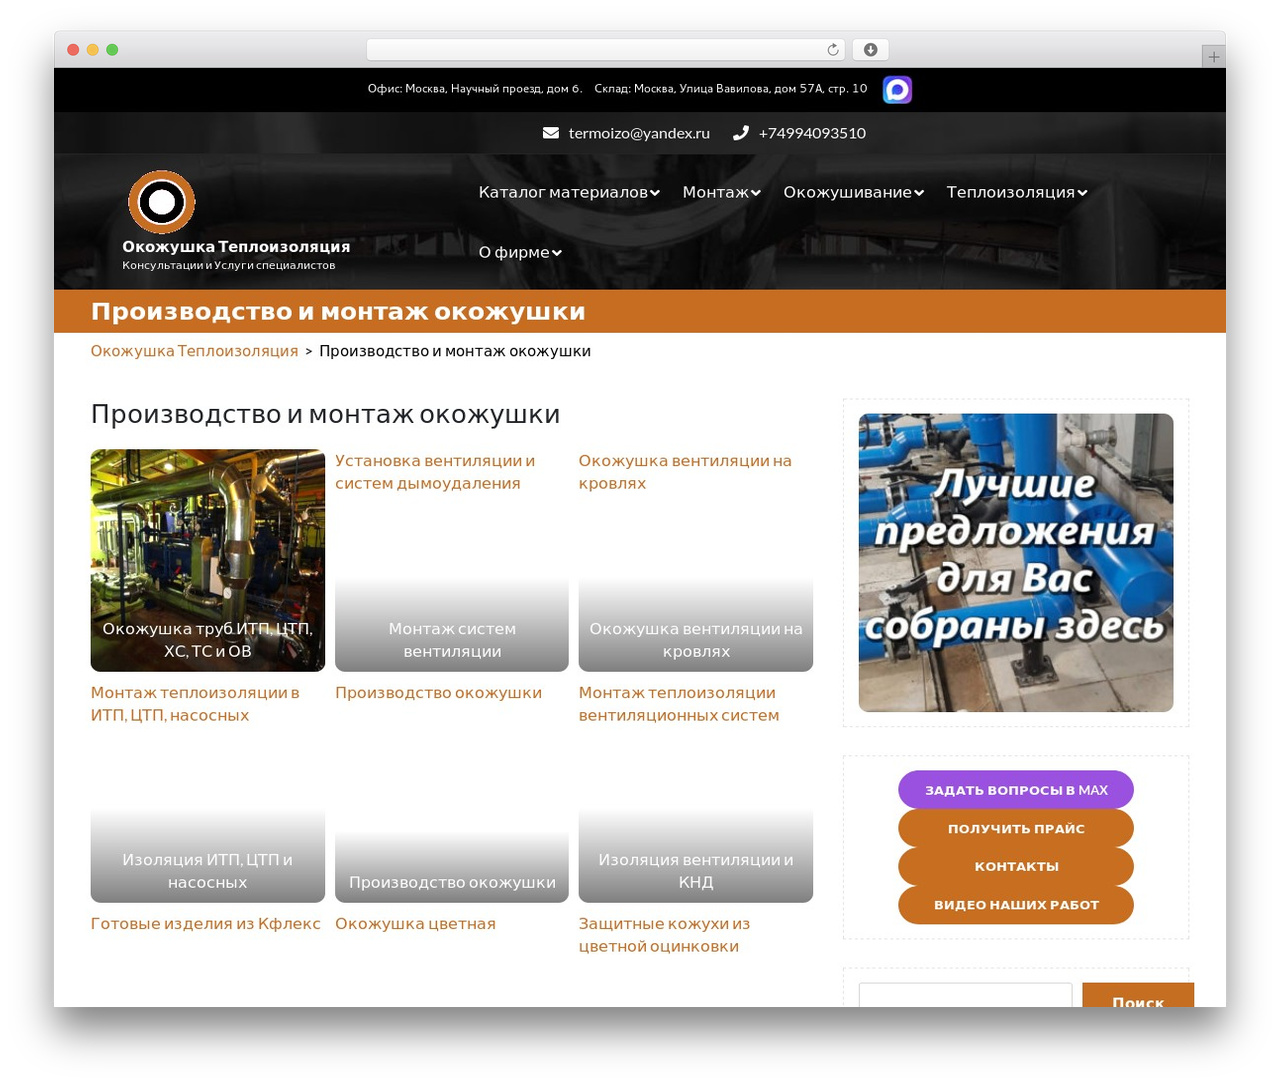Reload page using browser refresh icon
This screenshot has height=1084, width=1280.
point(833,50)
